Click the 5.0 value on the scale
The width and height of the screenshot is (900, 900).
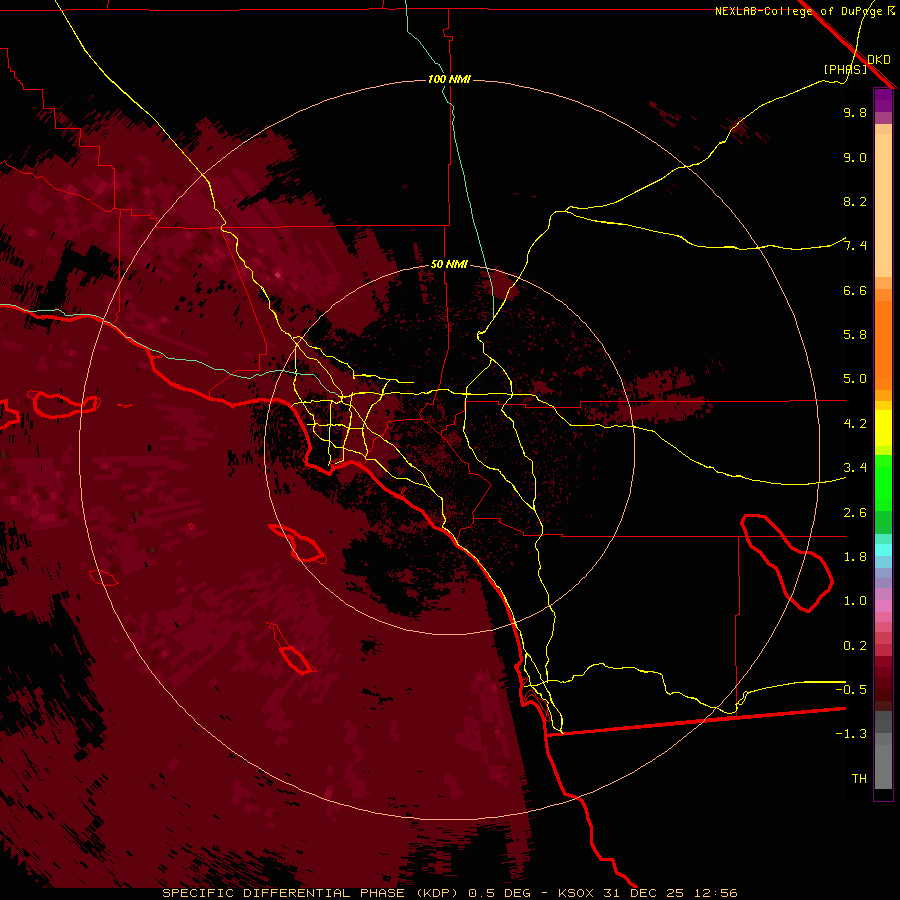(x=855, y=379)
